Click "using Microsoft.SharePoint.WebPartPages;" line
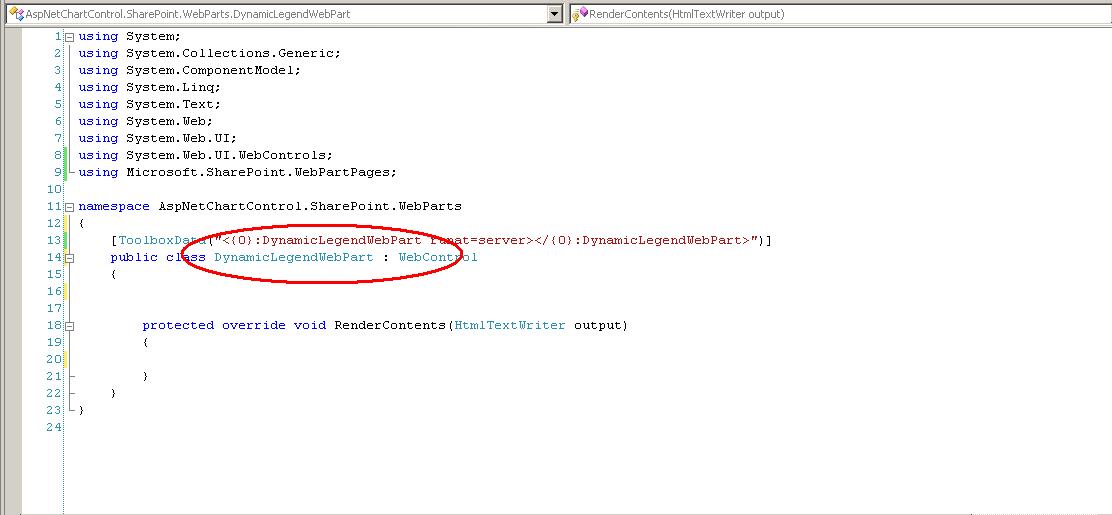Screen dimensions: 1112x515 238,172
